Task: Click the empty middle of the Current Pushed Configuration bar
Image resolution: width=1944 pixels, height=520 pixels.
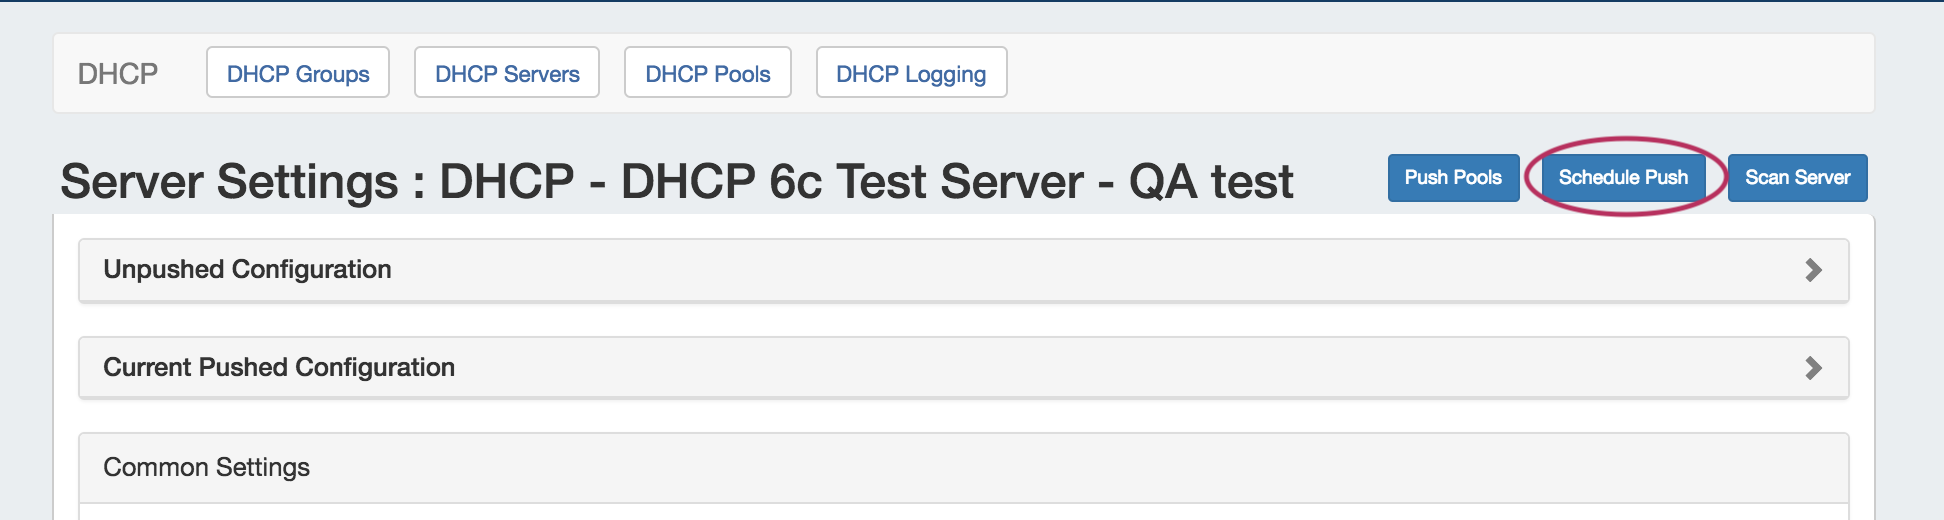Action: [x=1000, y=368]
